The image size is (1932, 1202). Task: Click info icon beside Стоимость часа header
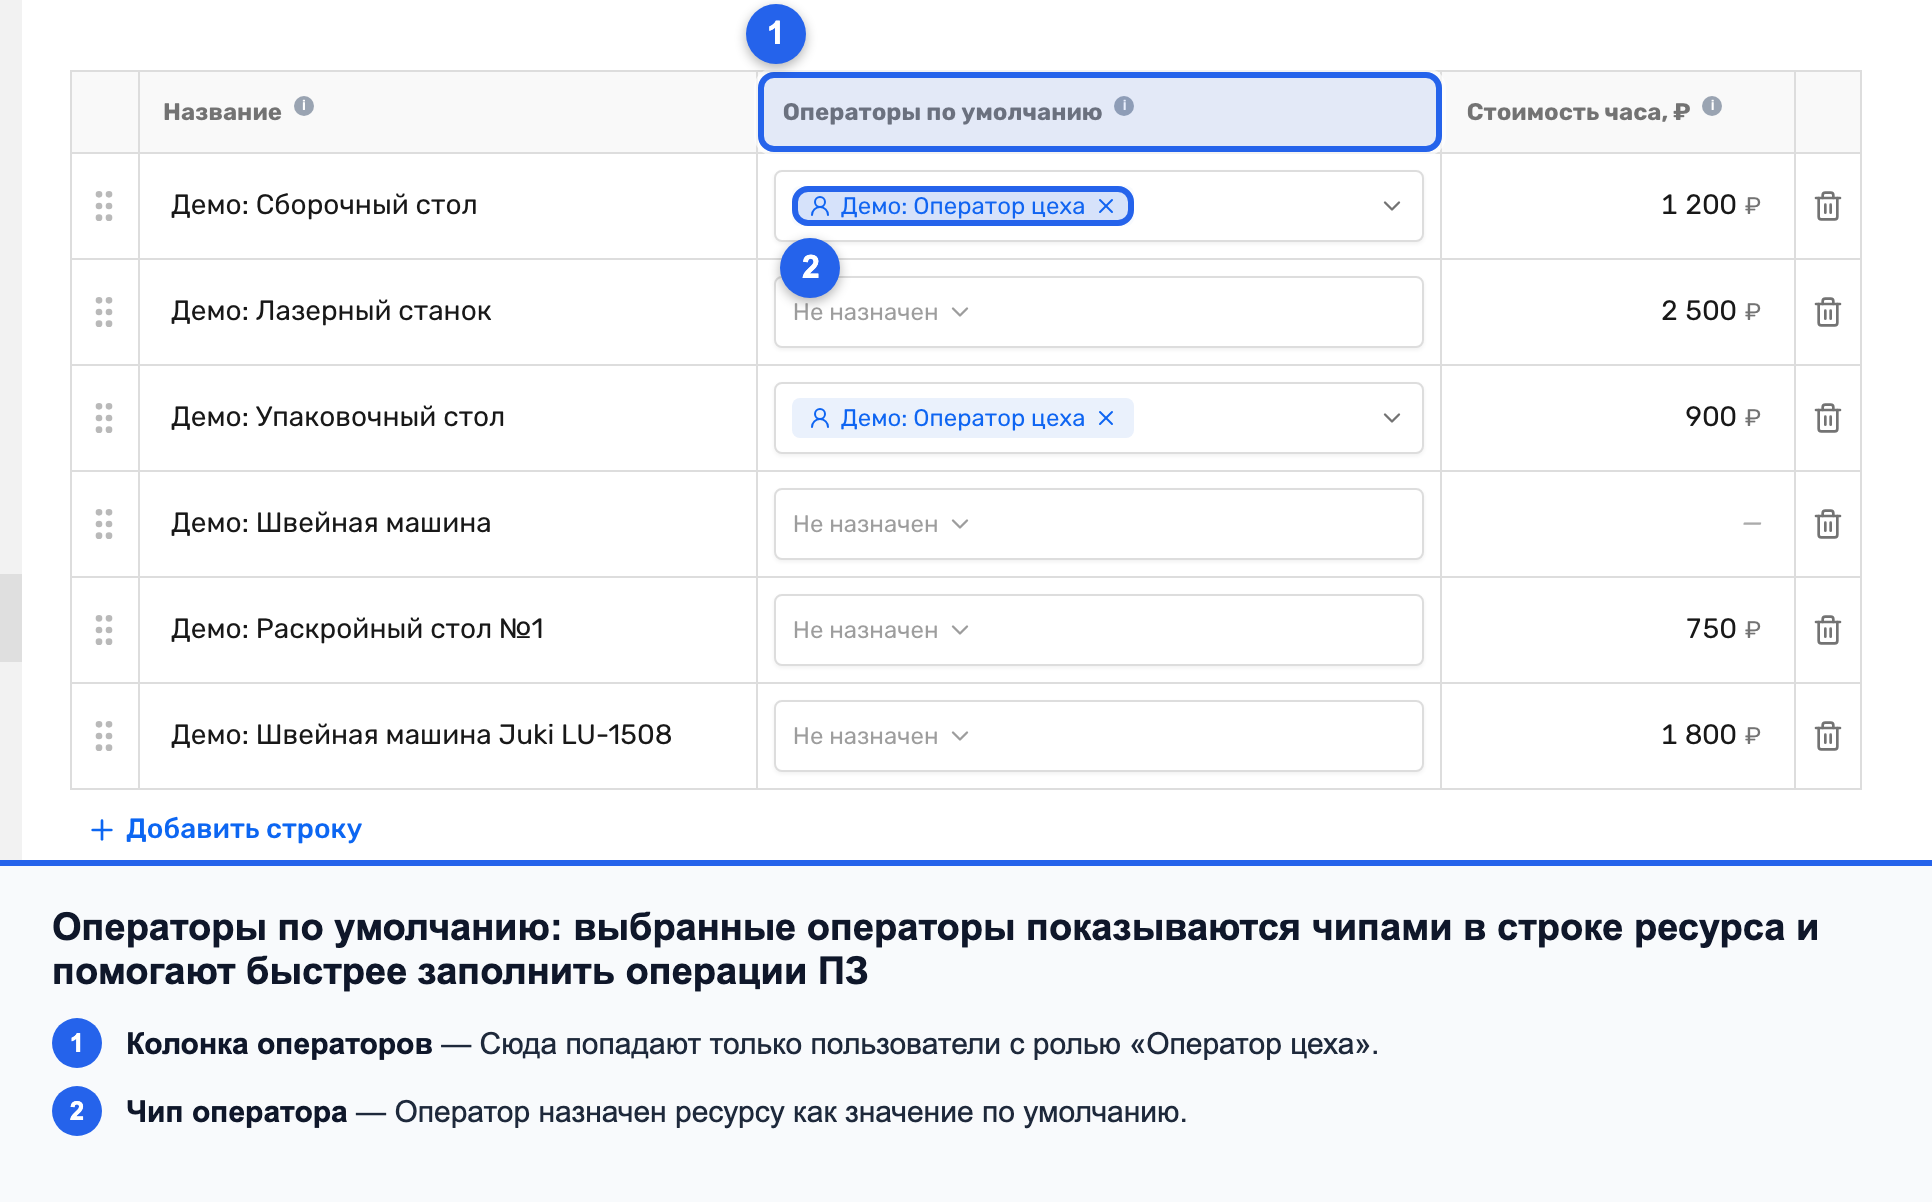1712,106
